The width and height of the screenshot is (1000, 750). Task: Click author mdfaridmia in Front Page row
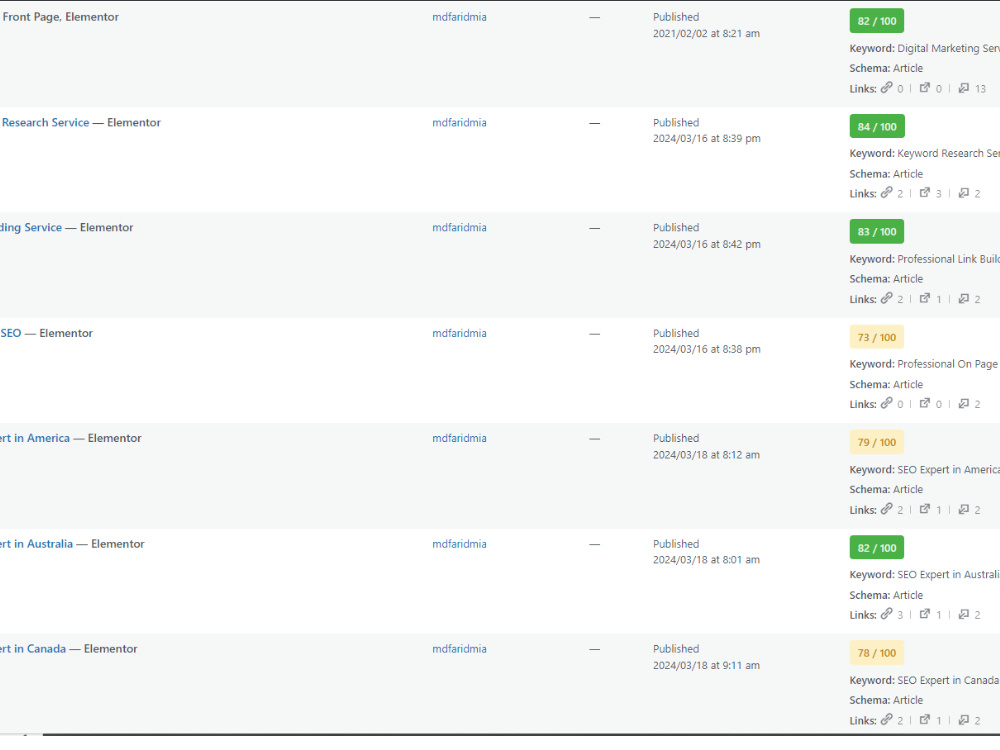(459, 17)
